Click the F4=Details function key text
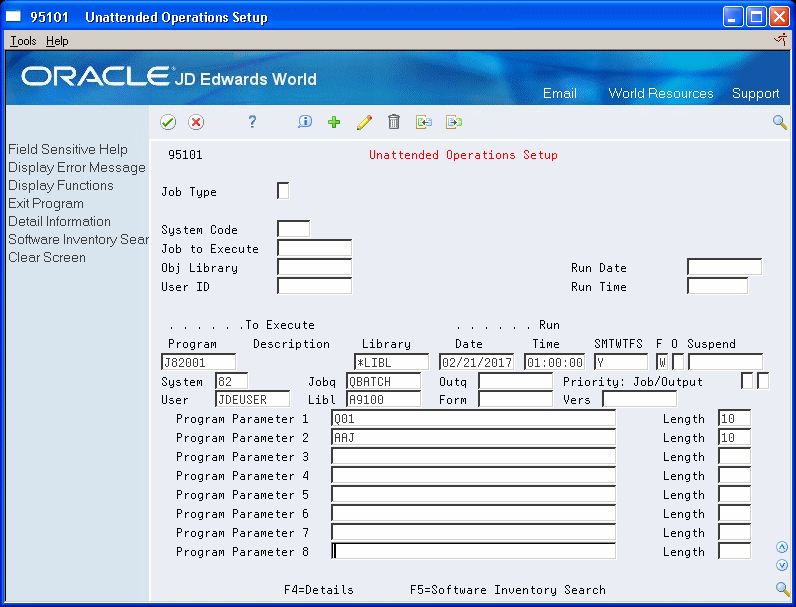This screenshot has height=607, width=796. [x=319, y=590]
